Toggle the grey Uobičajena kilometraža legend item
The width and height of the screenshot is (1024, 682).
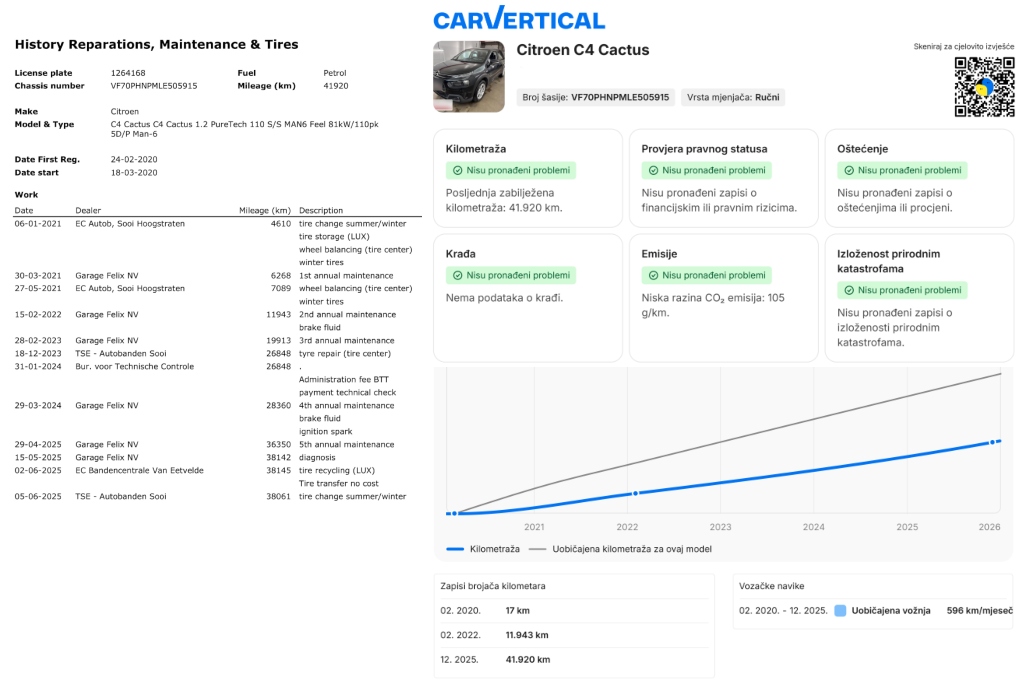(x=620, y=549)
